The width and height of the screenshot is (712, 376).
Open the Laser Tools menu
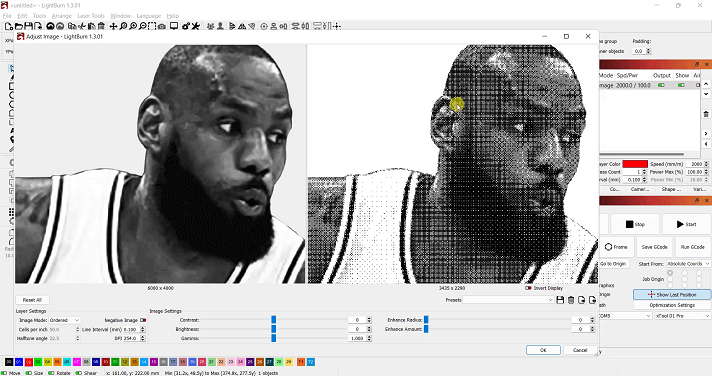[91, 16]
